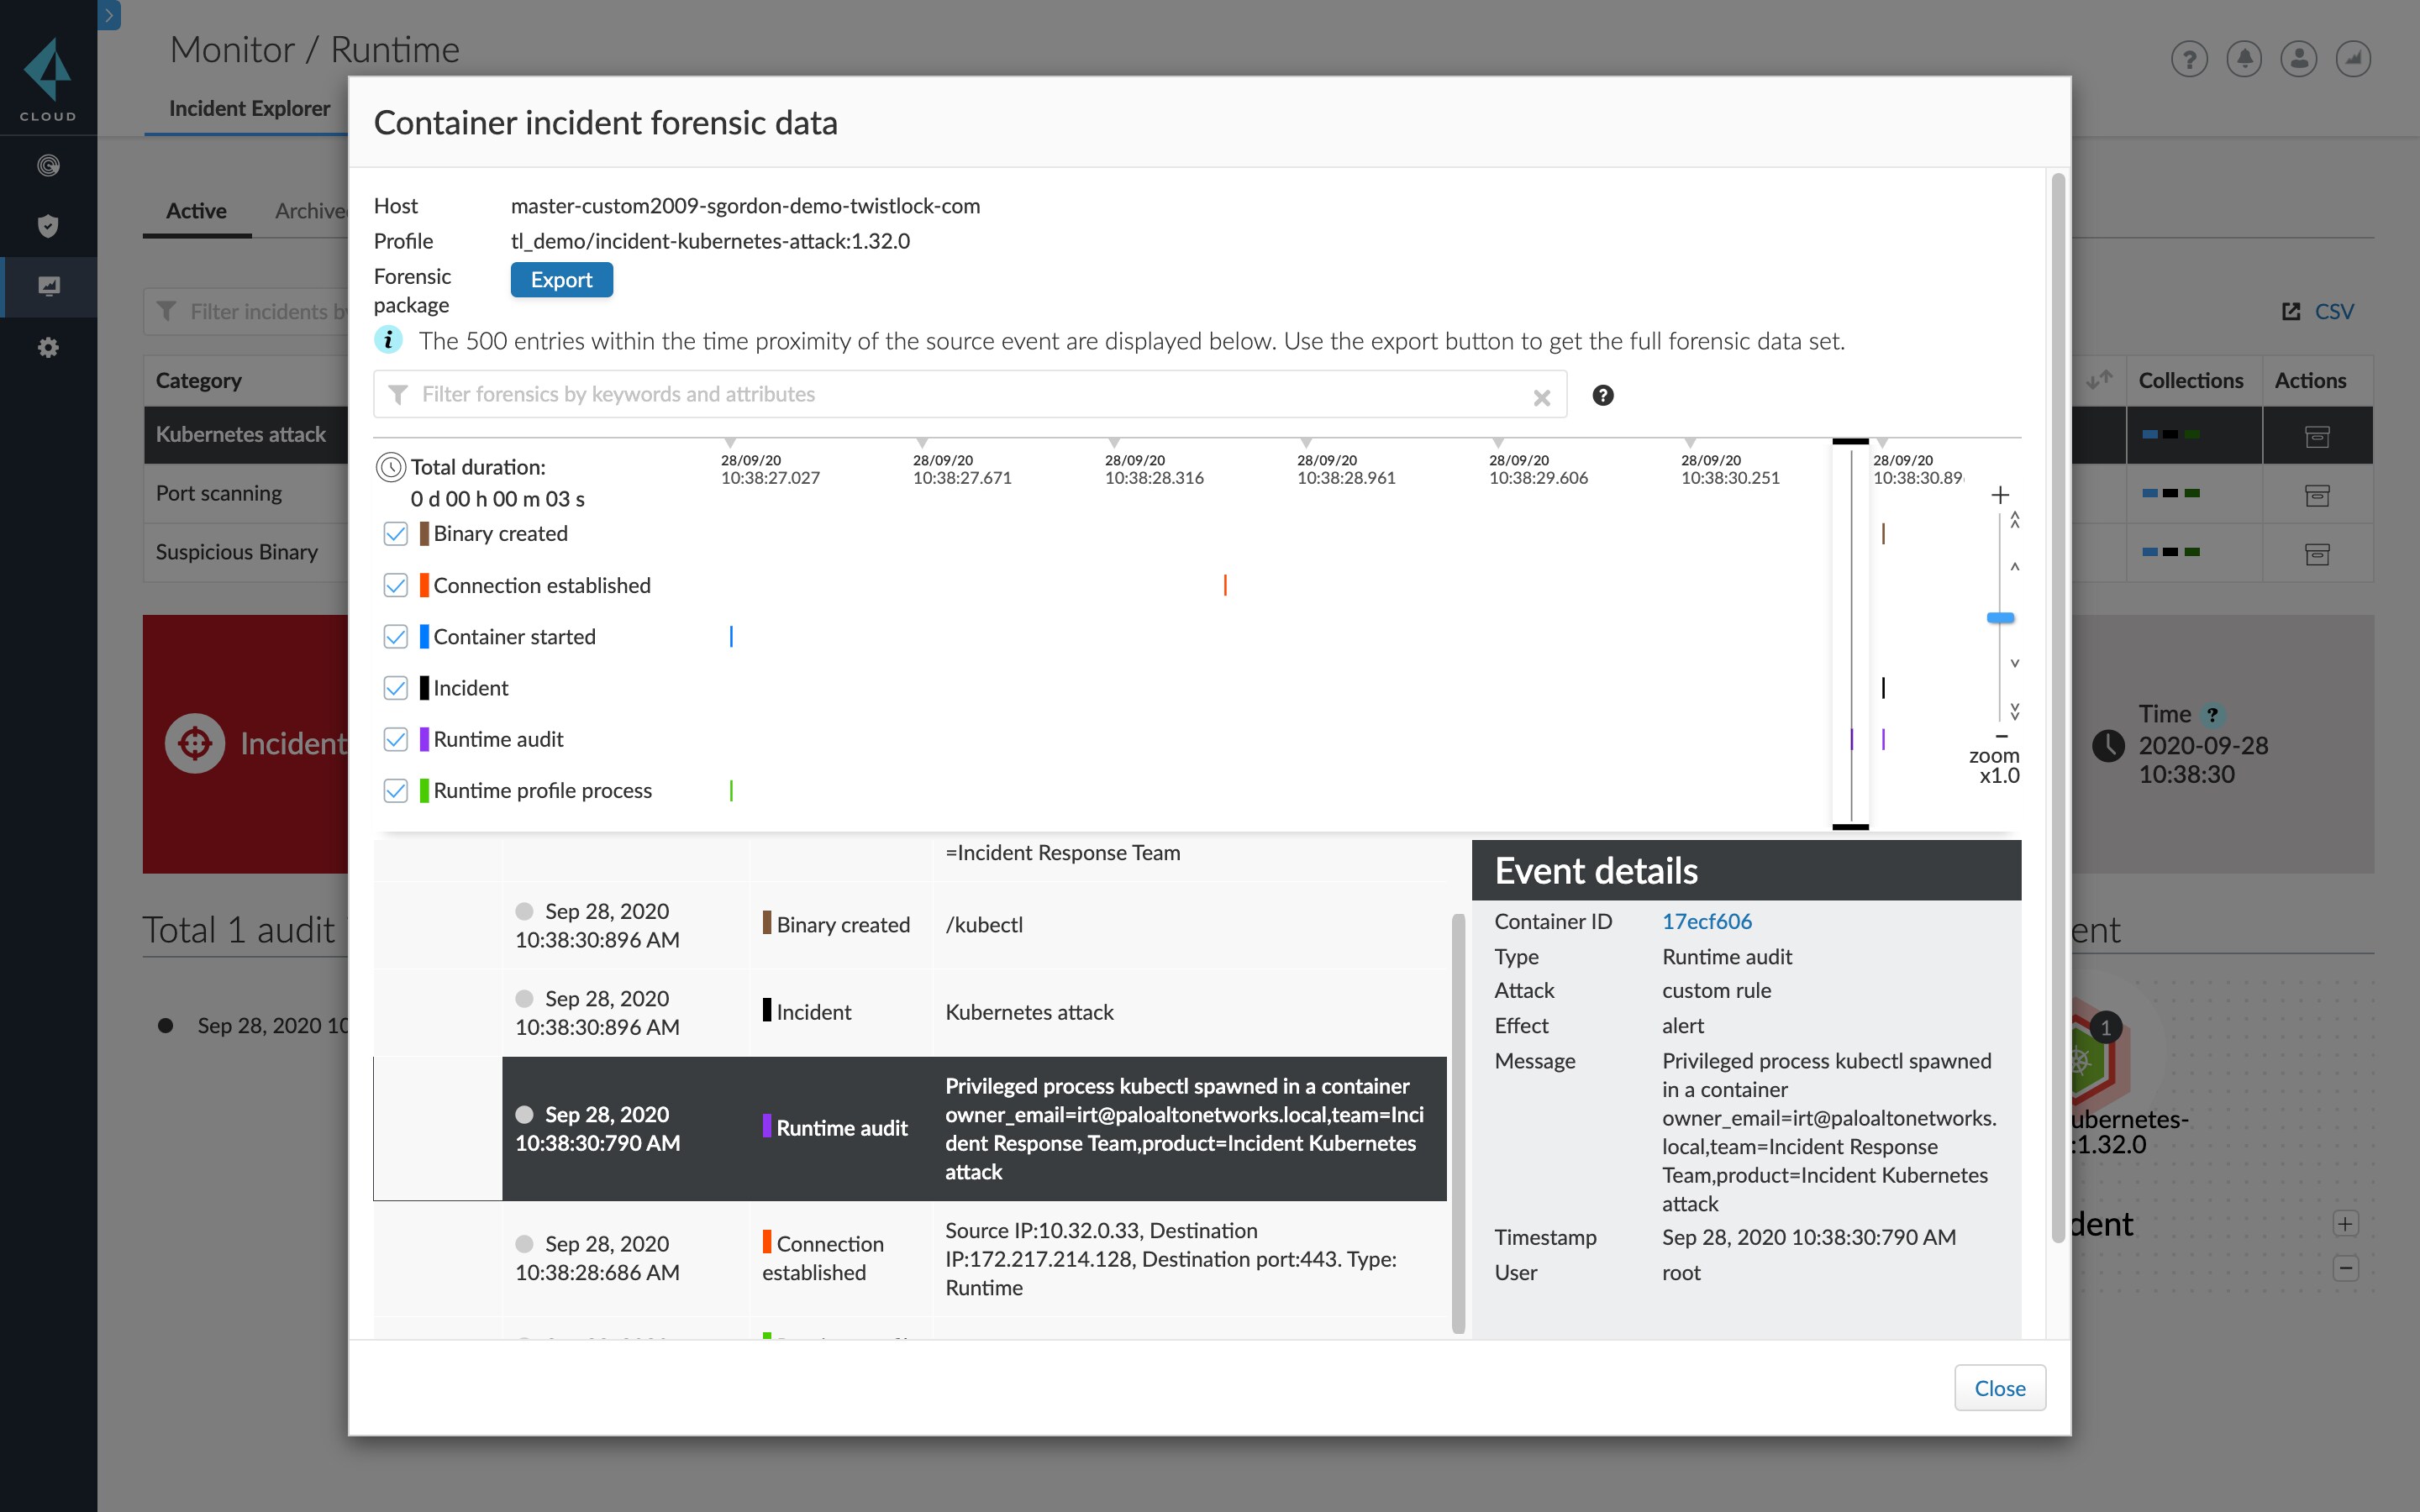Image resolution: width=2420 pixels, height=1512 pixels.
Task: Click the notifications bell icon
Action: coord(2244,59)
